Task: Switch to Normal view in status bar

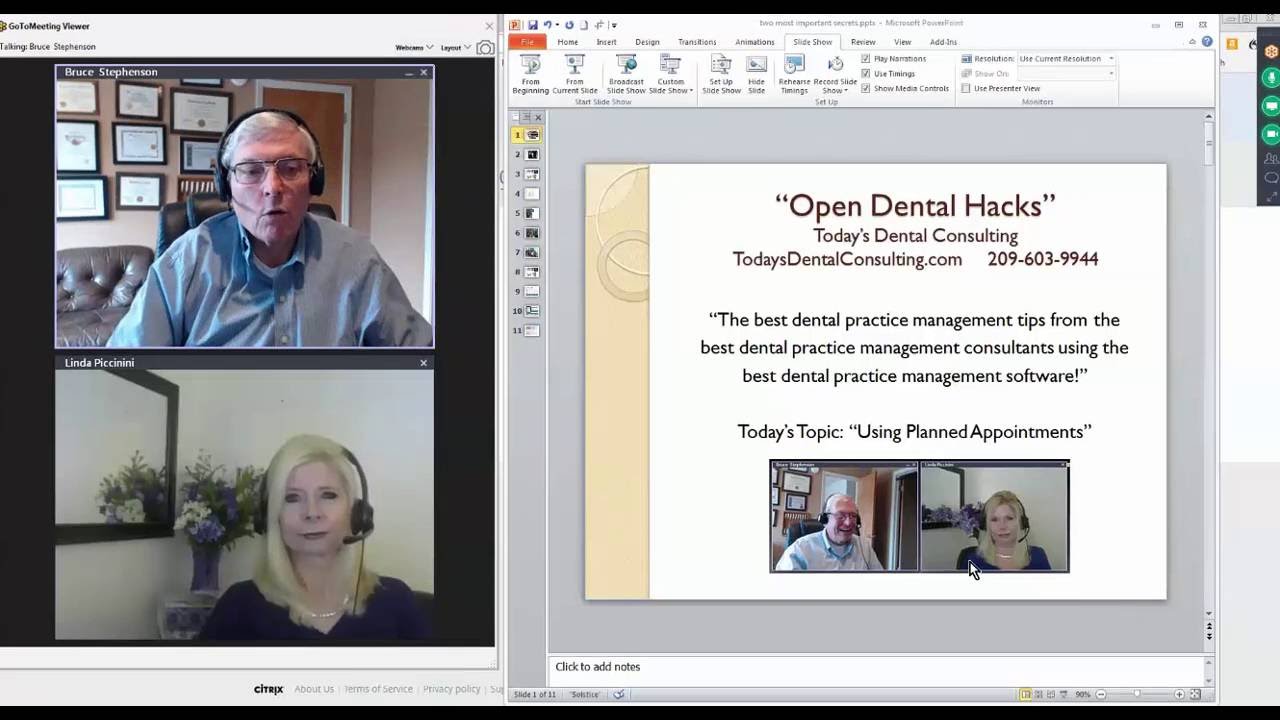Action: [1026, 694]
